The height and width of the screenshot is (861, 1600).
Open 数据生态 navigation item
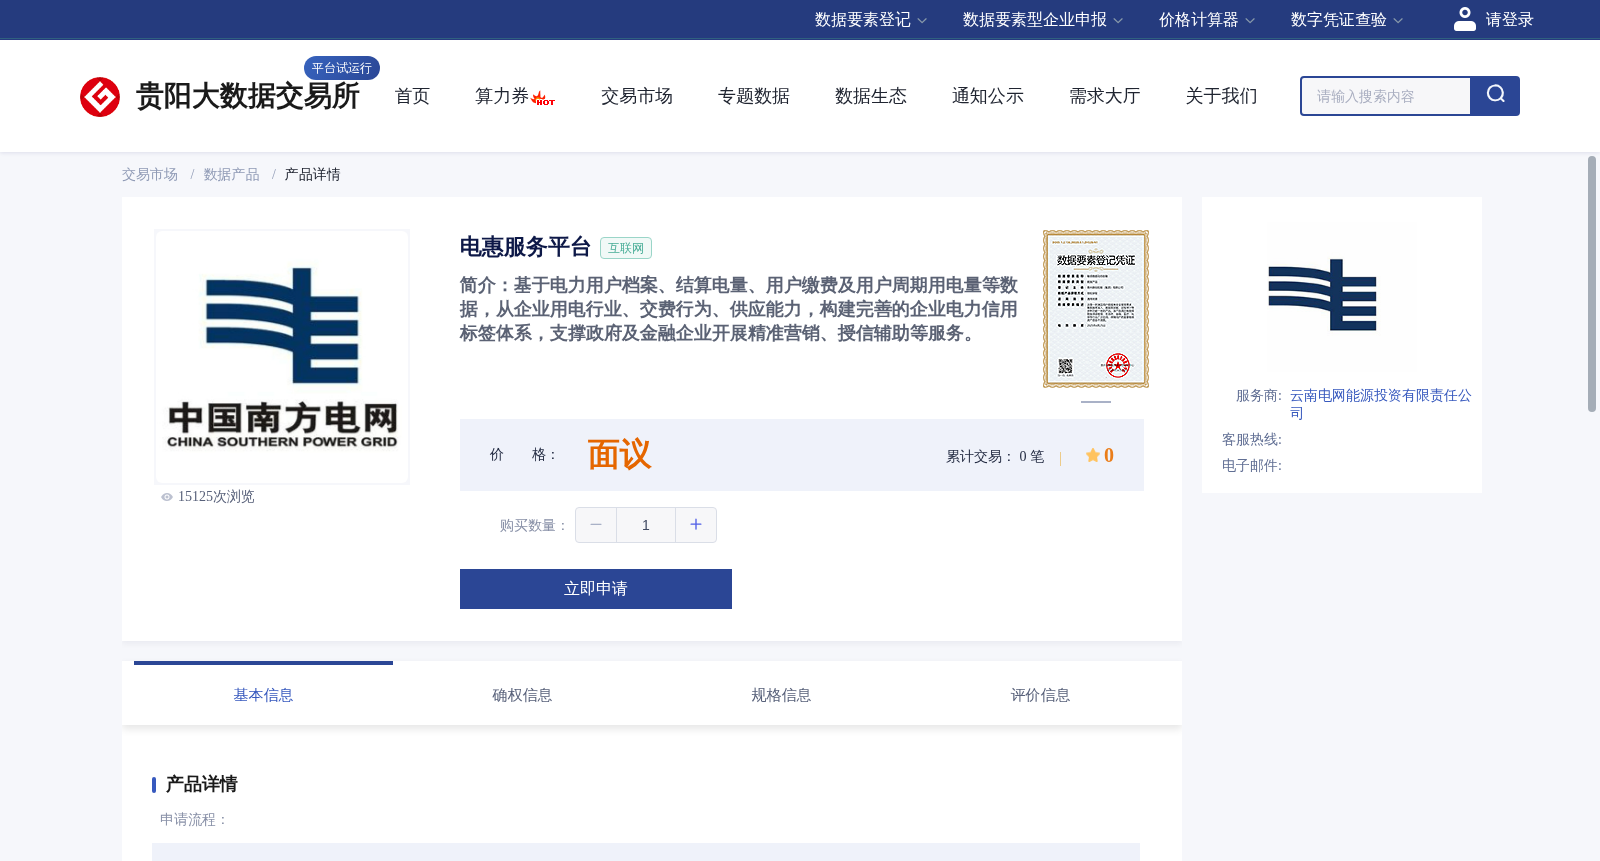tap(871, 96)
